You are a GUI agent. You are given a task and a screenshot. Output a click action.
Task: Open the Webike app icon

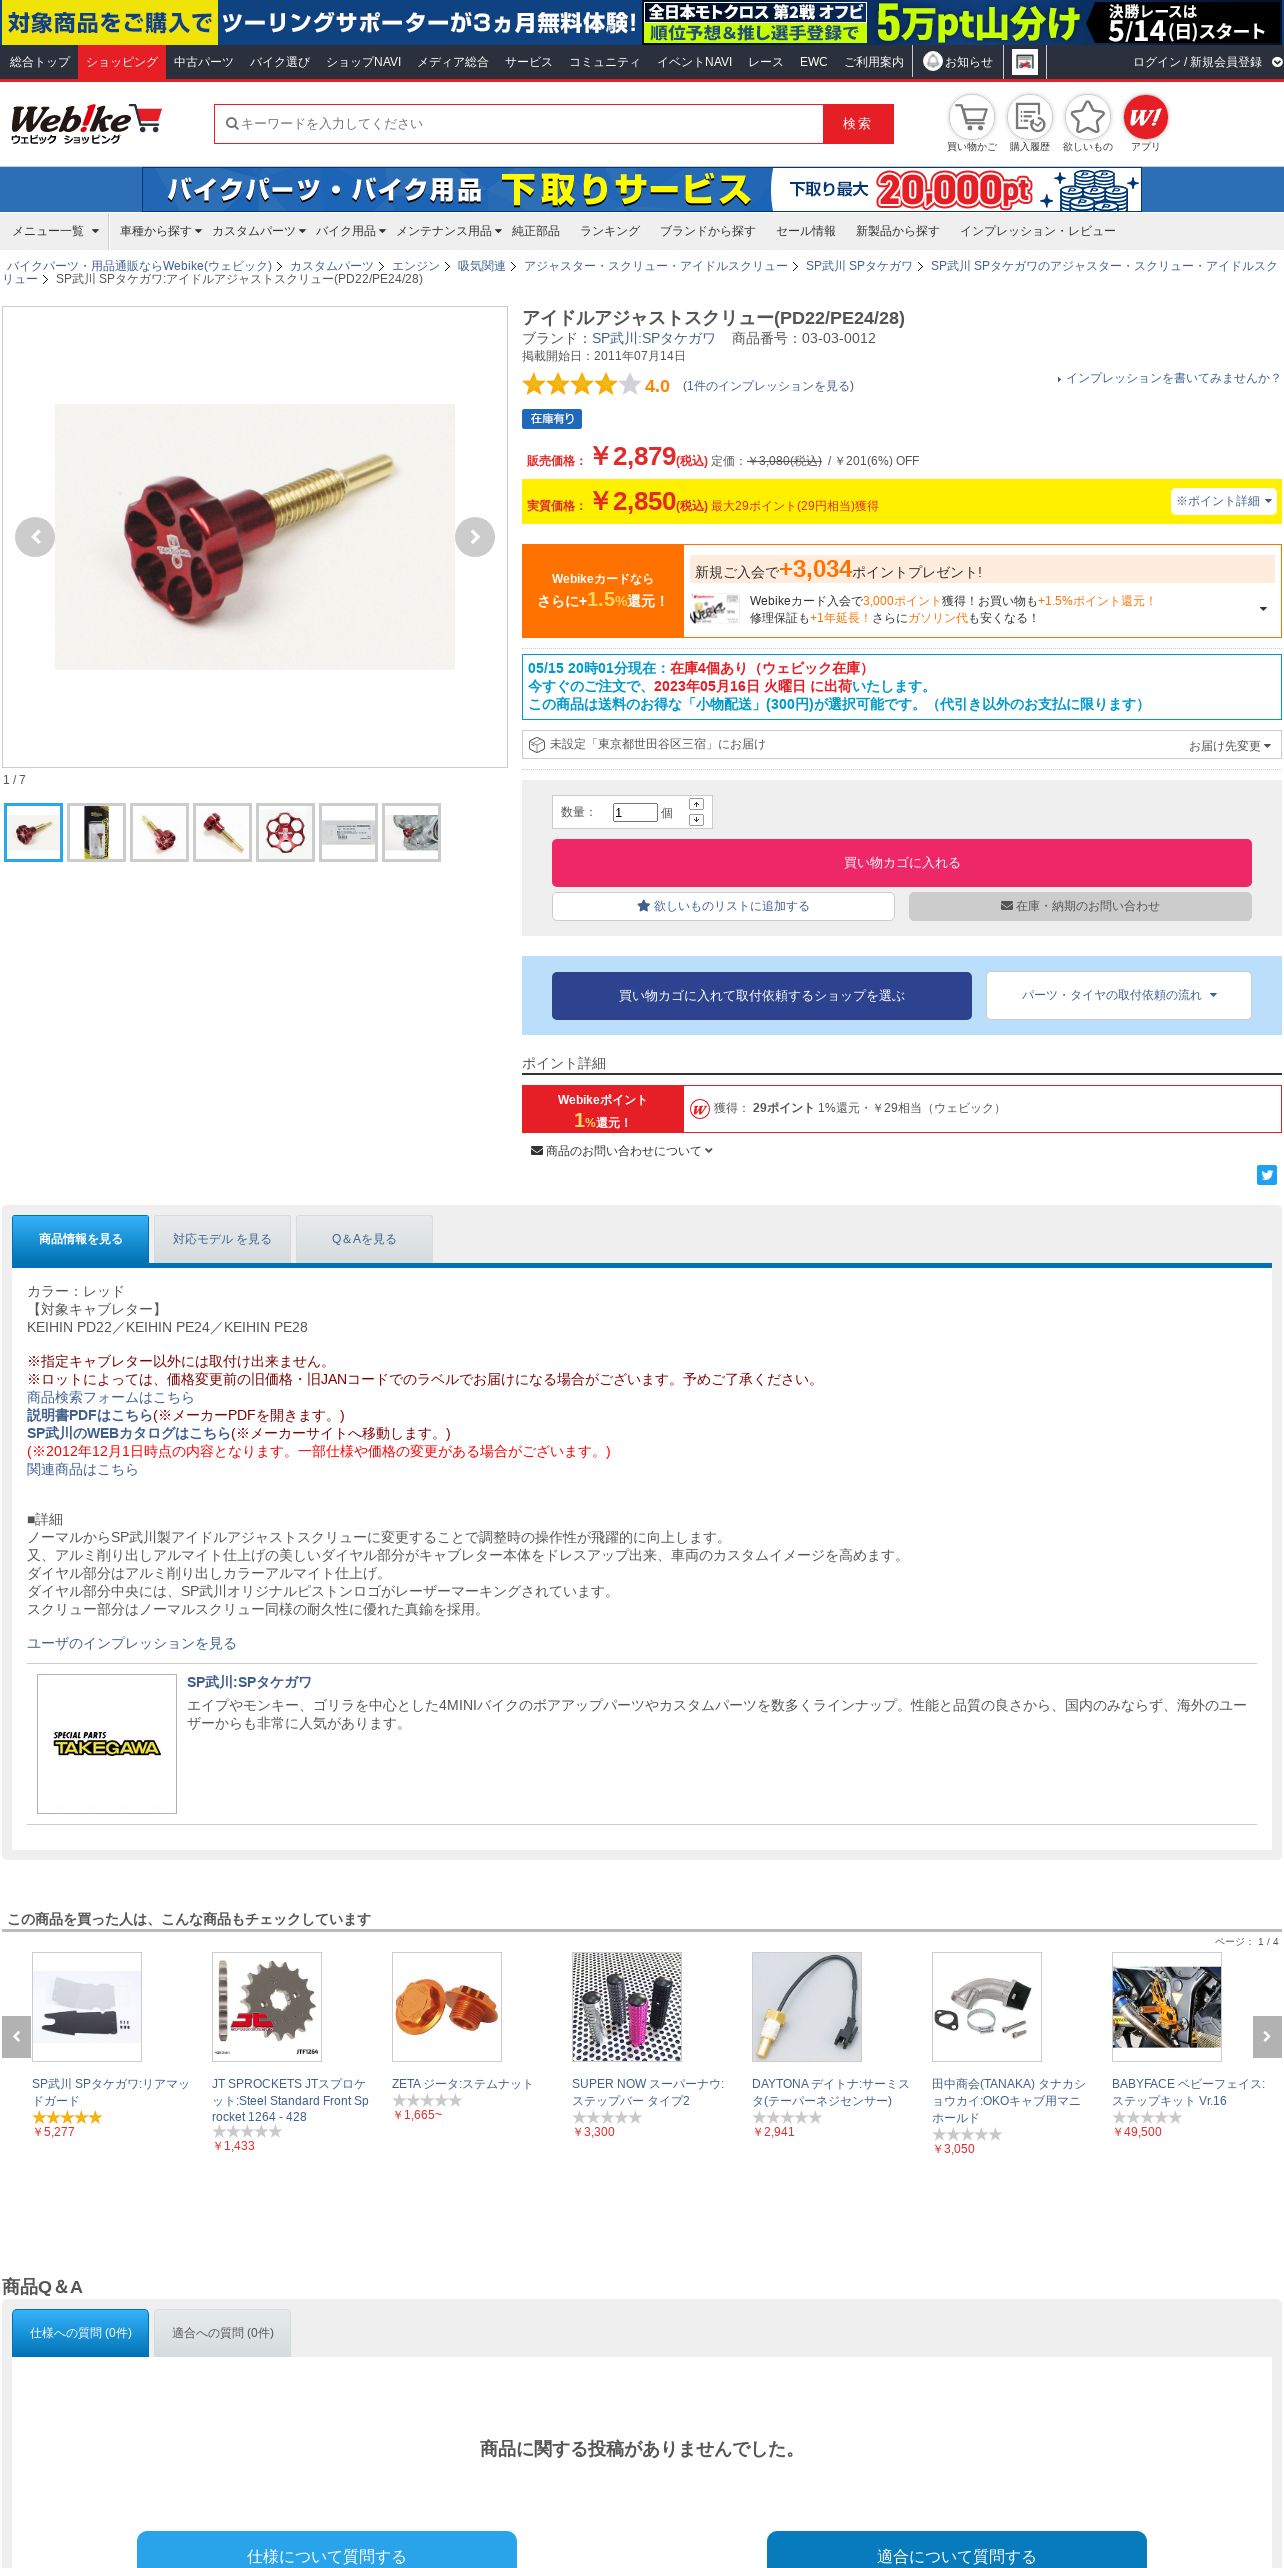point(1145,117)
